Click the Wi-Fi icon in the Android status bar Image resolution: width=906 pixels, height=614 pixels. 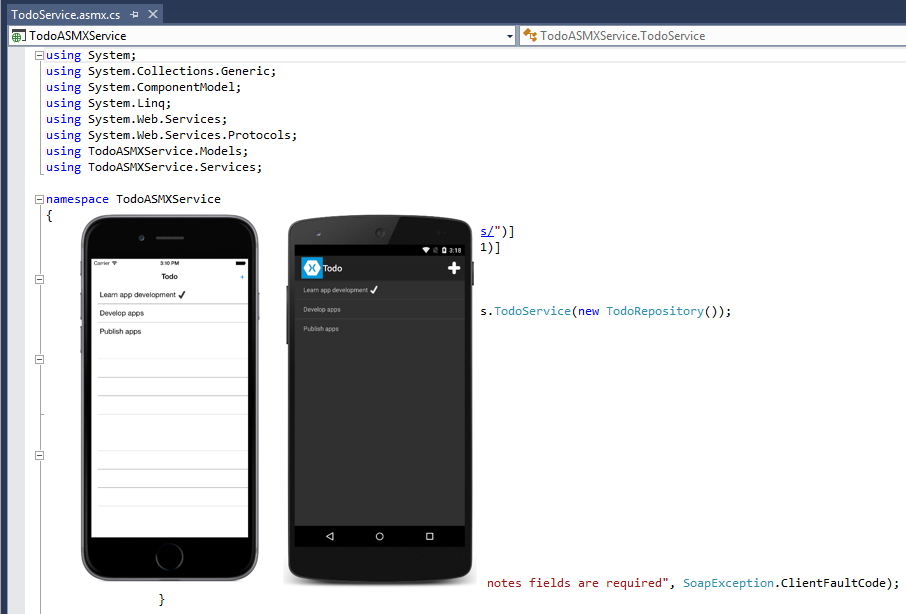tap(426, 249)
